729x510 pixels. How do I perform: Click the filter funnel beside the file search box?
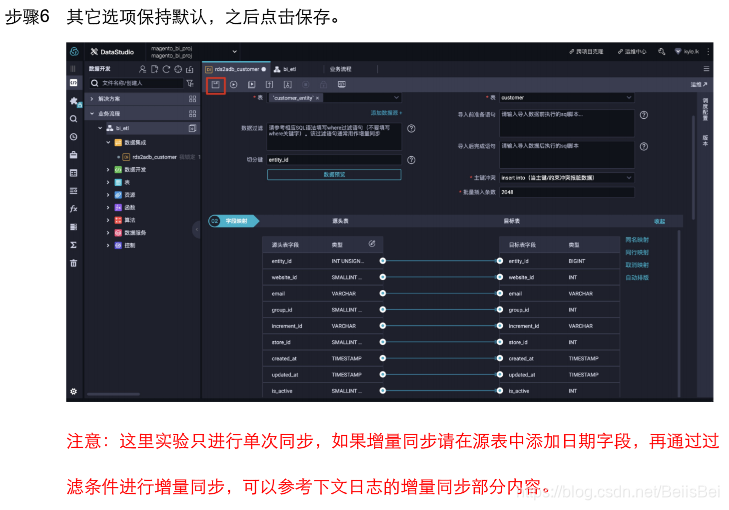click(x=190, y=83)
